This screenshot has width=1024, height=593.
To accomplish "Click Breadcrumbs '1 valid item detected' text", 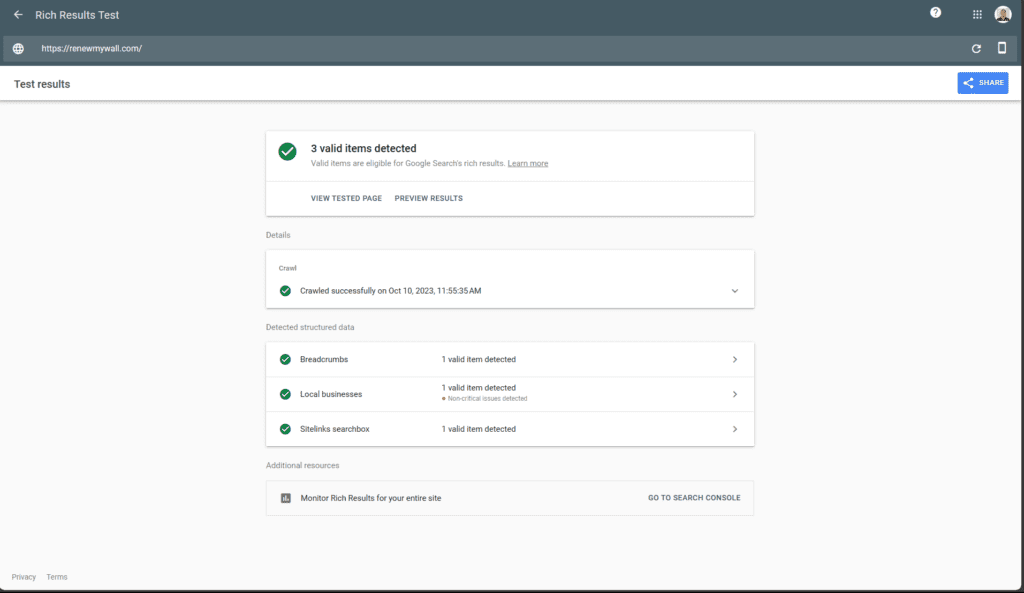I will click(x=479, y=359).
